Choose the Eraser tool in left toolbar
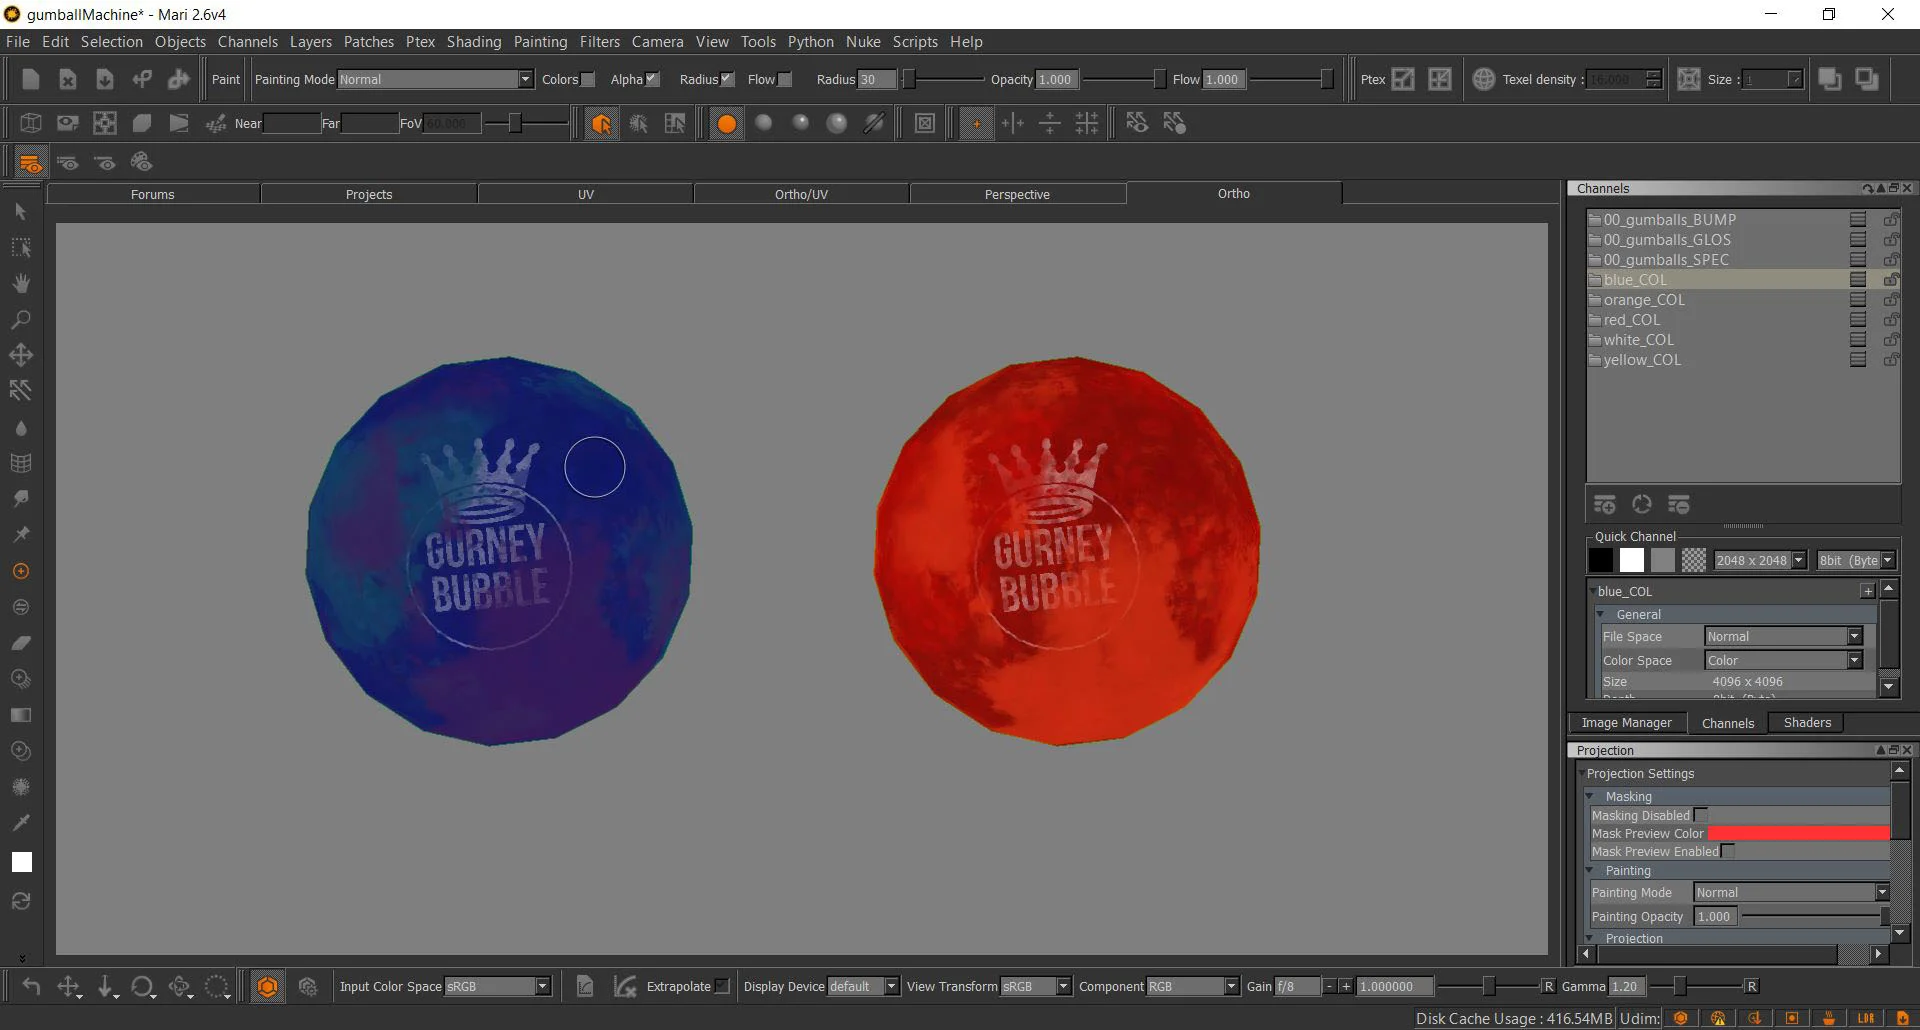The image size is (1920, 1030). click(20, 643)
